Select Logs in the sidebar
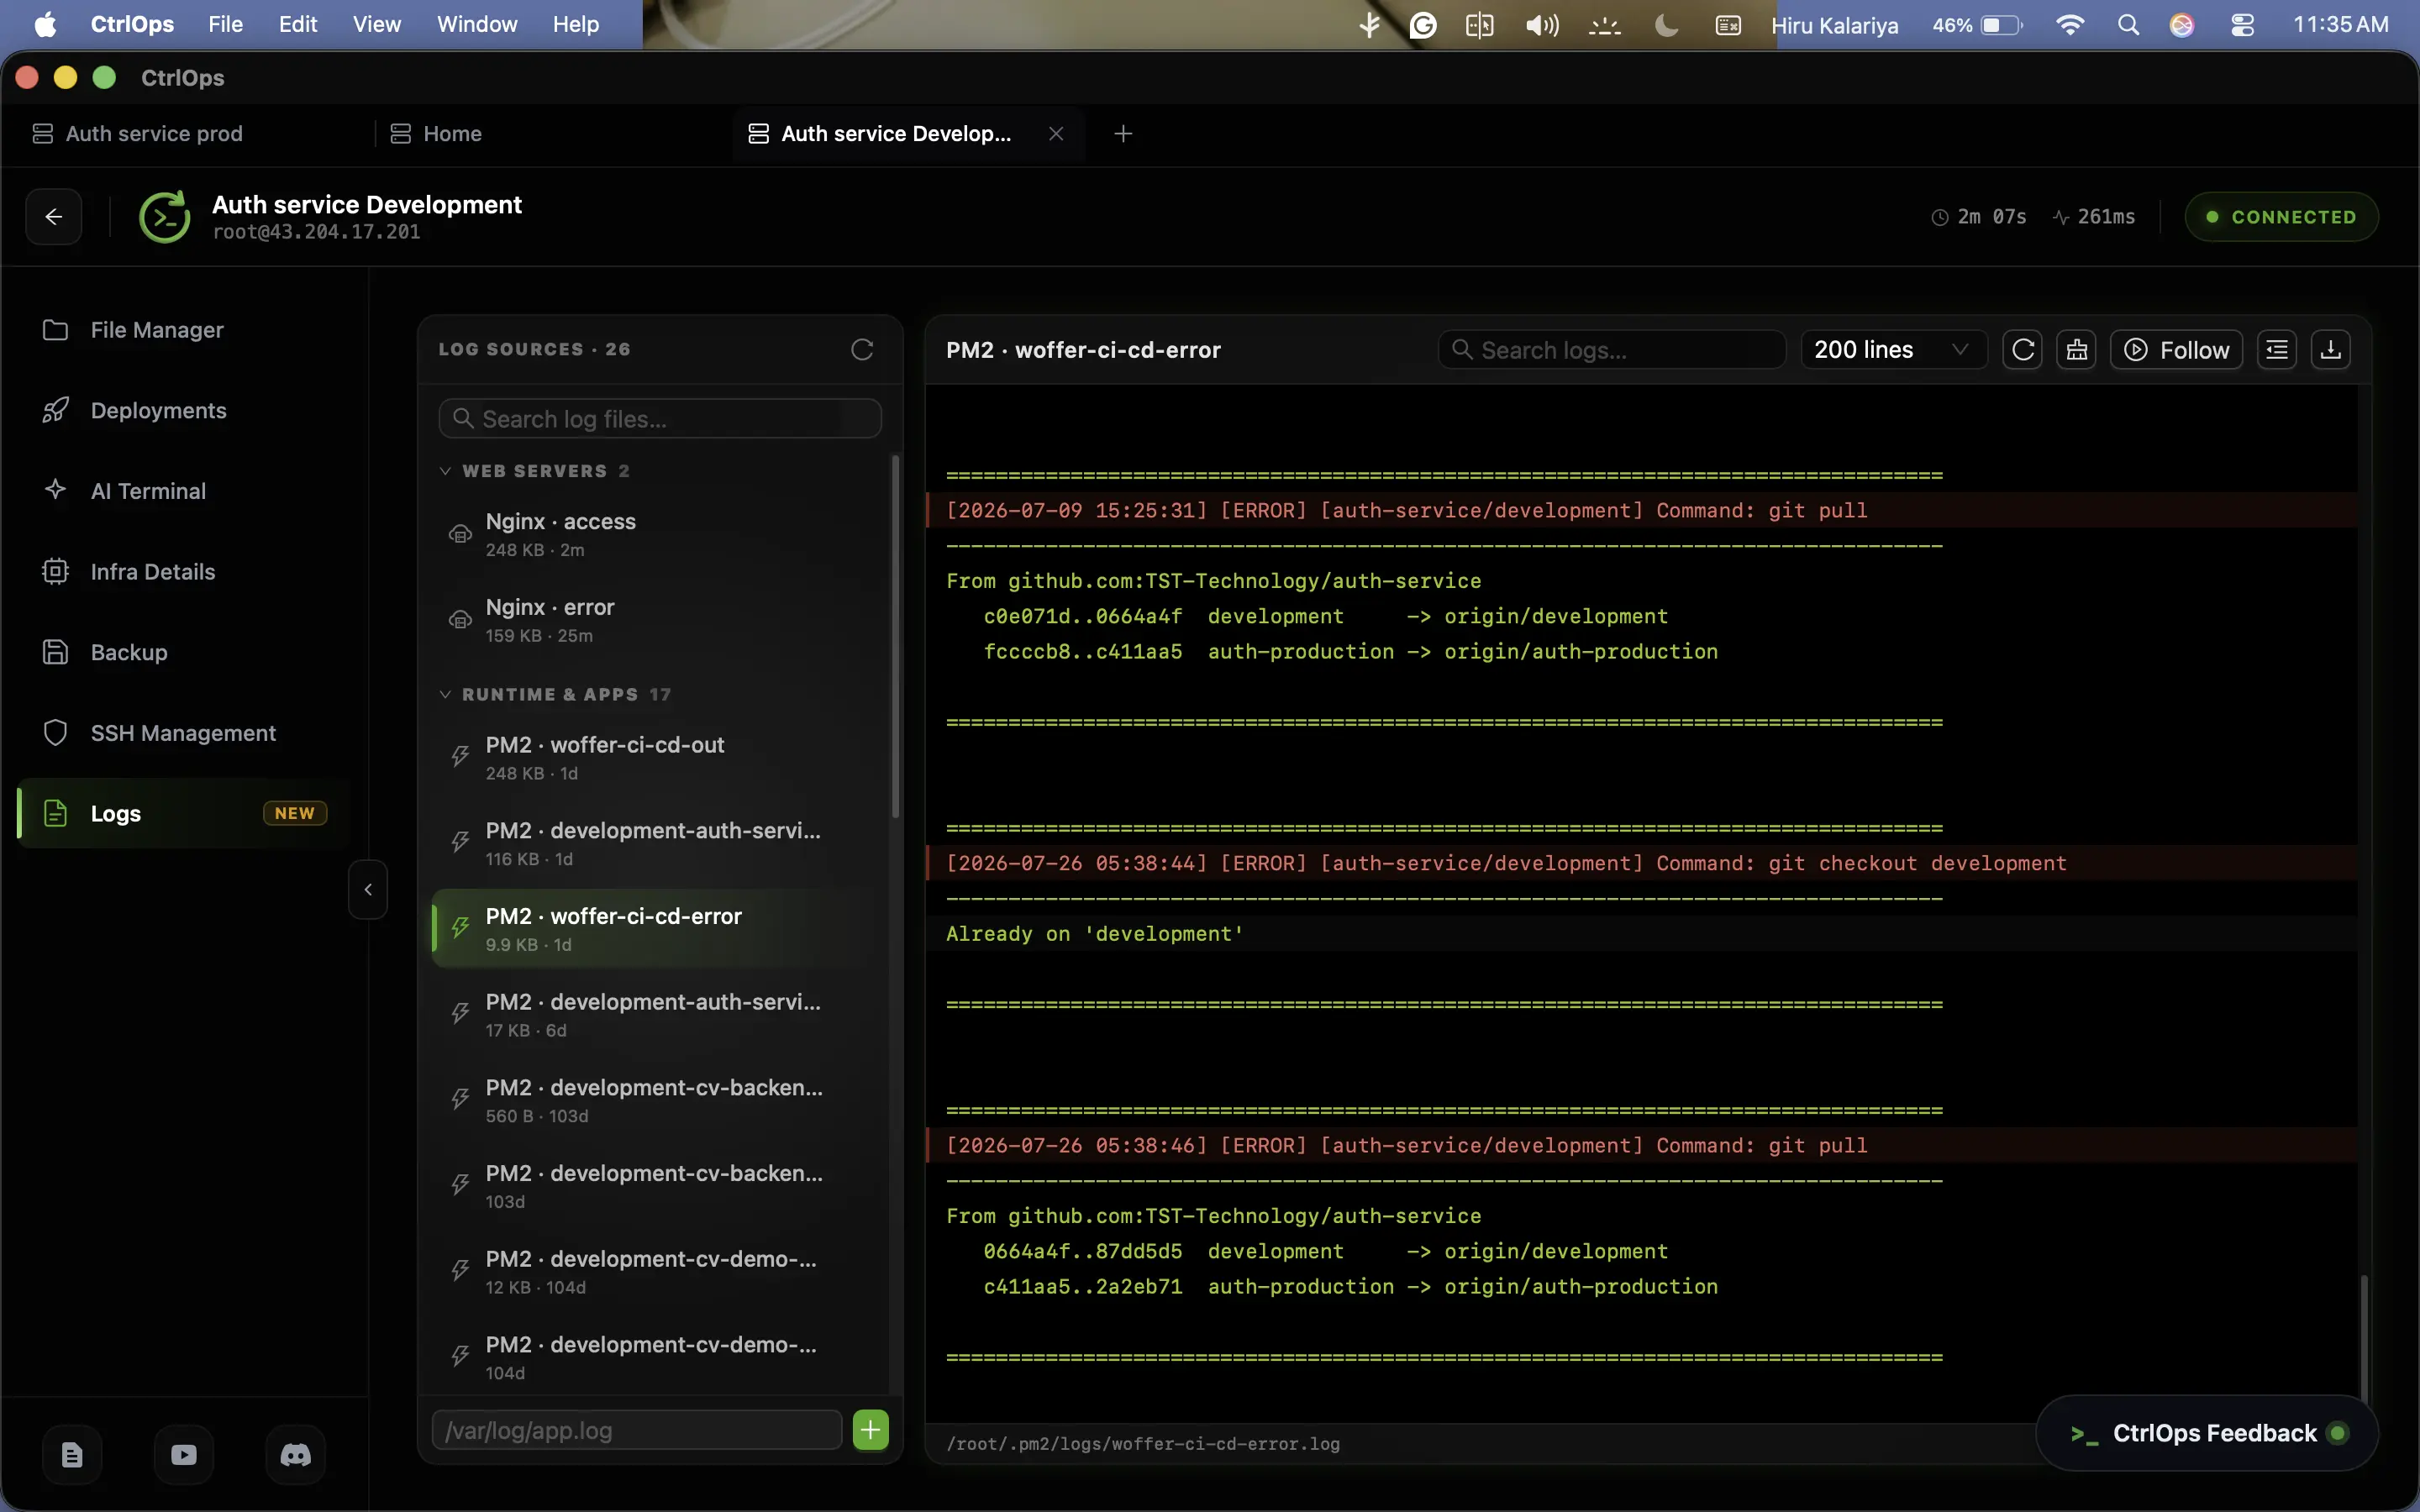This screenshot has height=1512, width=2420. click(x=184, y=813)
